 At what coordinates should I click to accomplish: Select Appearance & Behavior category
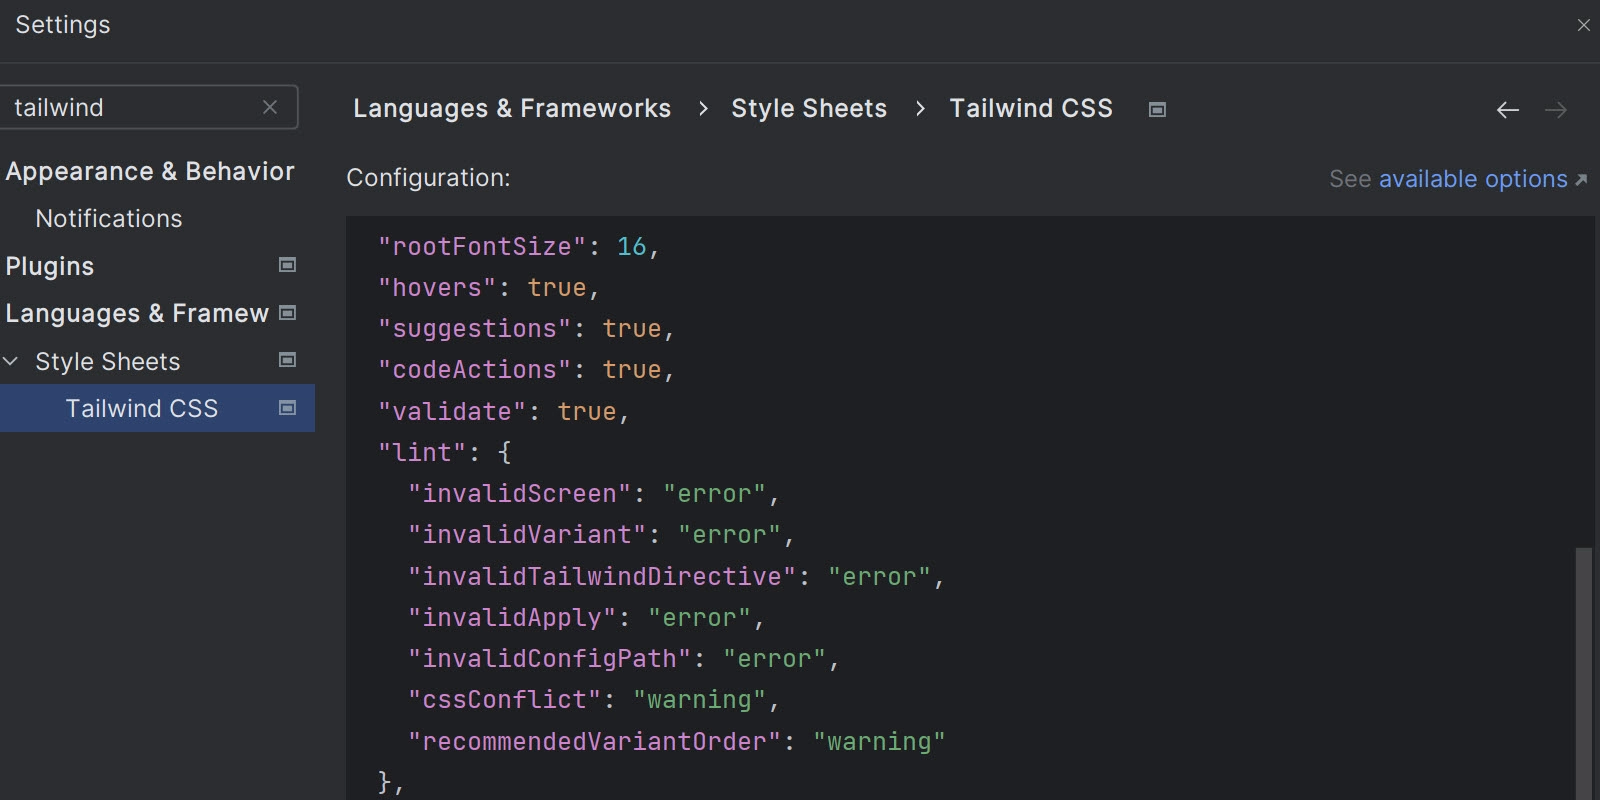click(x=150, y=172)
